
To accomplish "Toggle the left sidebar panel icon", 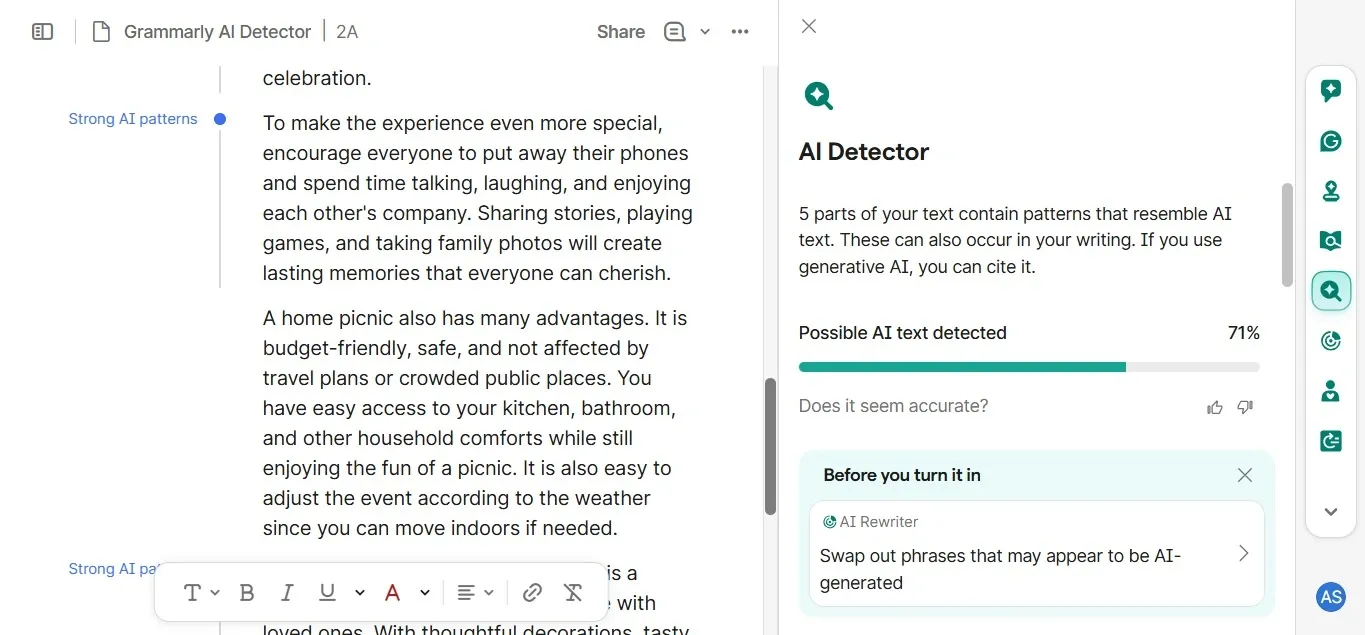I will point(42,32).
